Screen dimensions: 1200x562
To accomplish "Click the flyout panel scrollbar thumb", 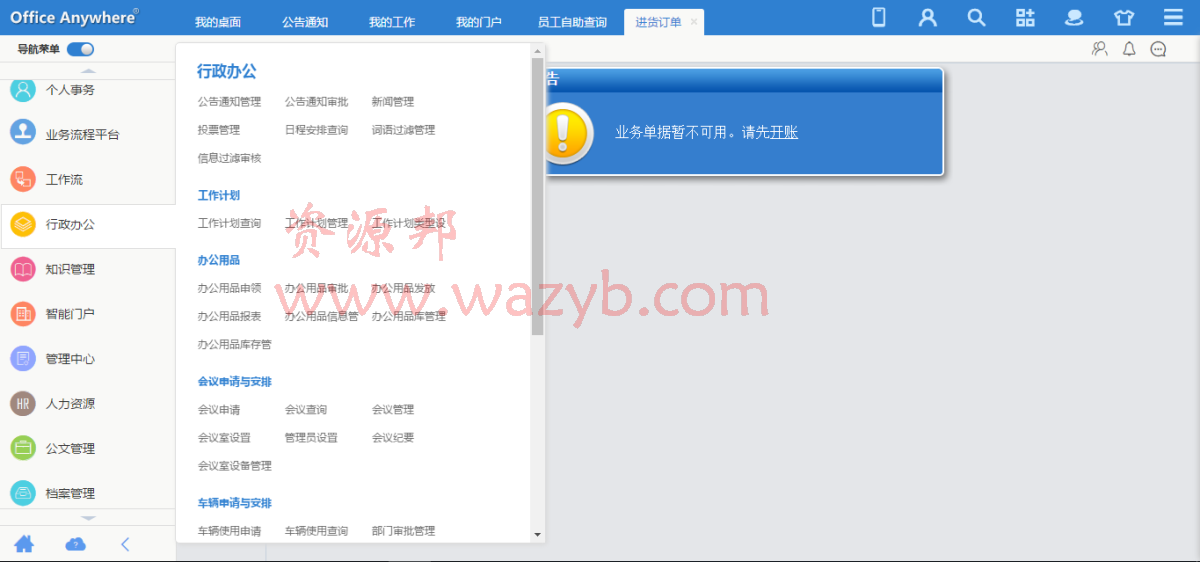I will (x=538, y=196).
